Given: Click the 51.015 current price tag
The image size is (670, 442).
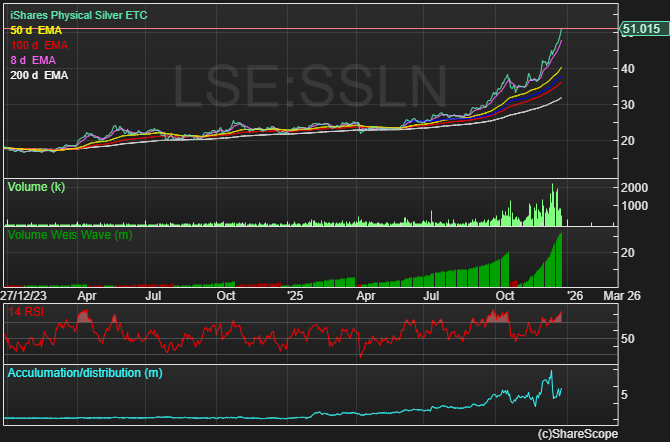Looking at the screenshot, I should tap(641, 30).
